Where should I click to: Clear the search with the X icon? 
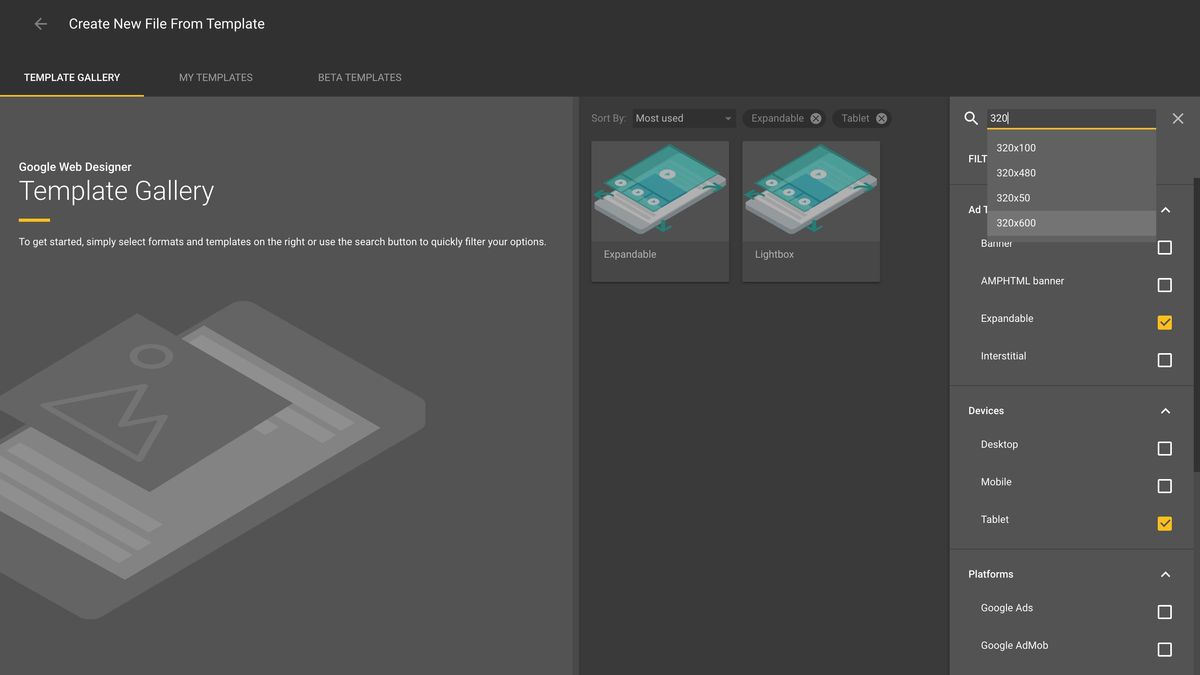1177,117
